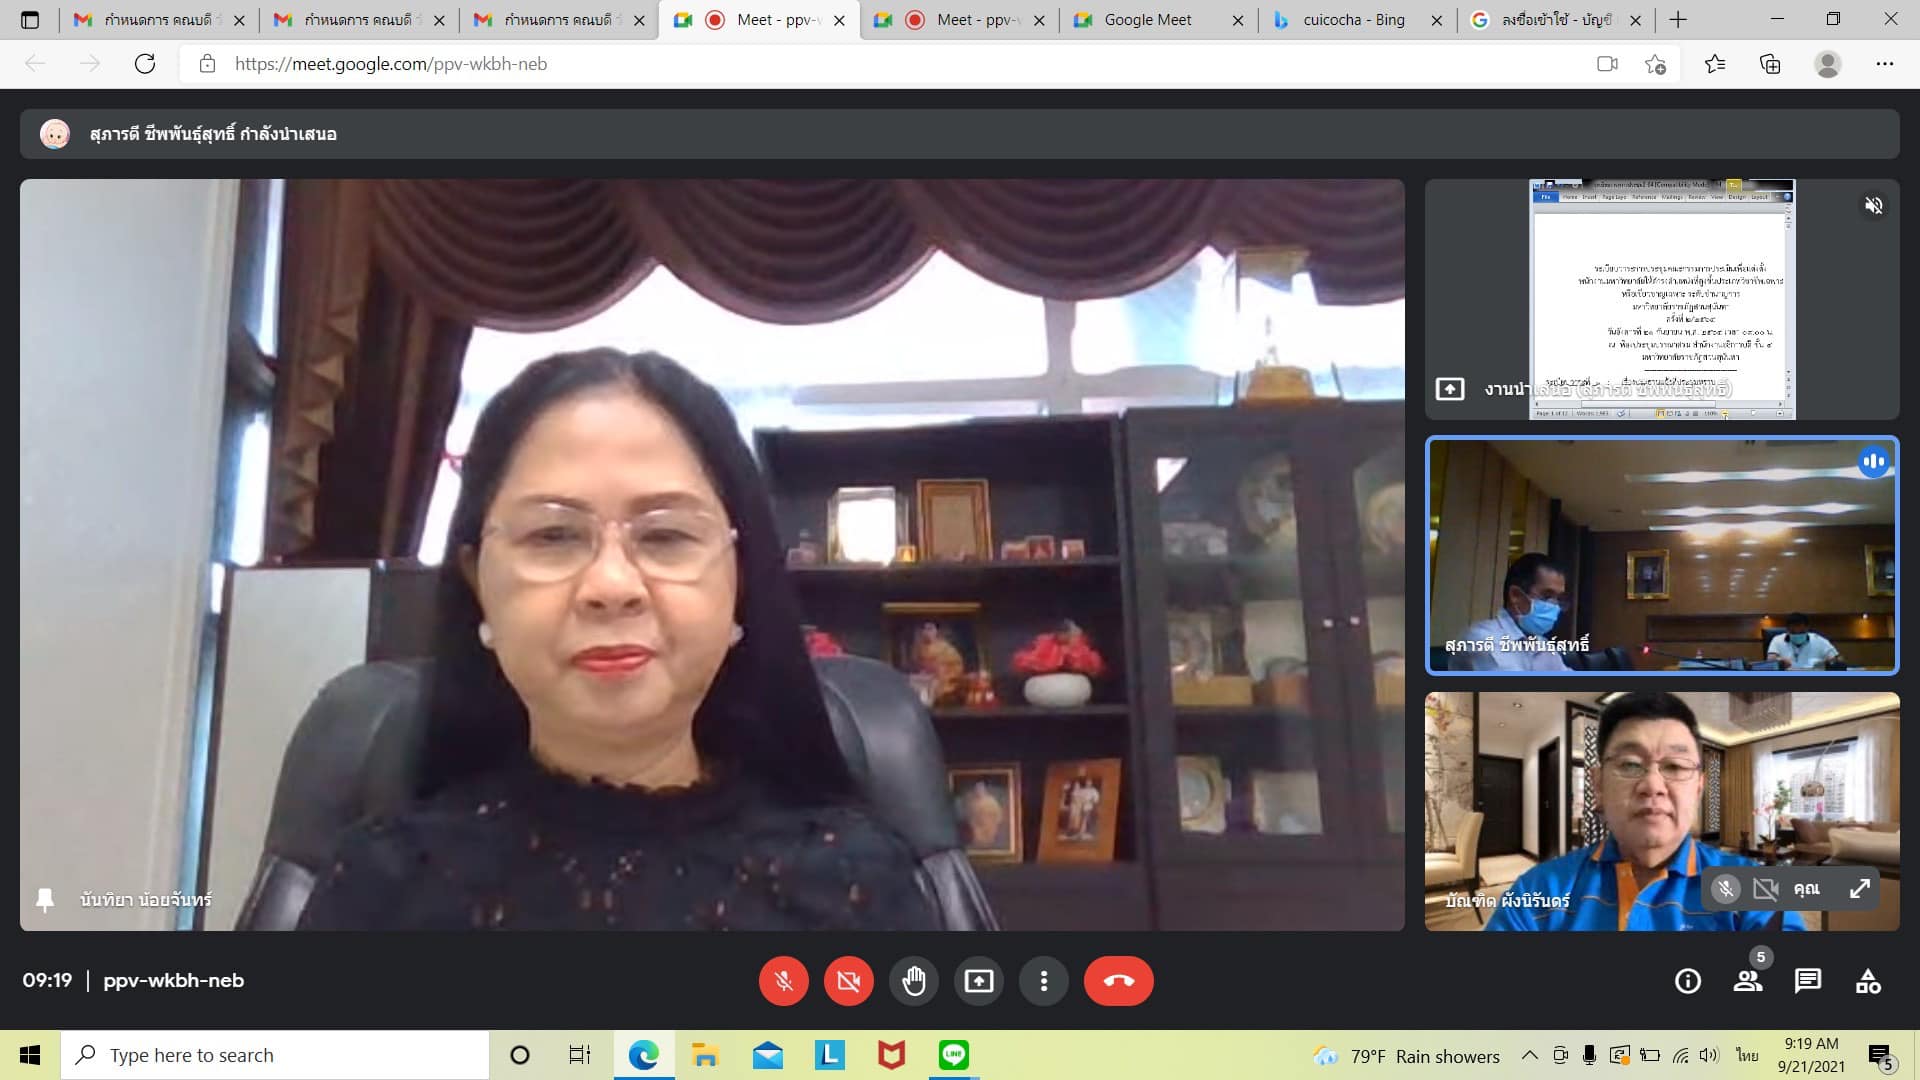The image size is (1920, 1080).
Task: Expand self-view tile to full screen
Action: coord(1860,889)
